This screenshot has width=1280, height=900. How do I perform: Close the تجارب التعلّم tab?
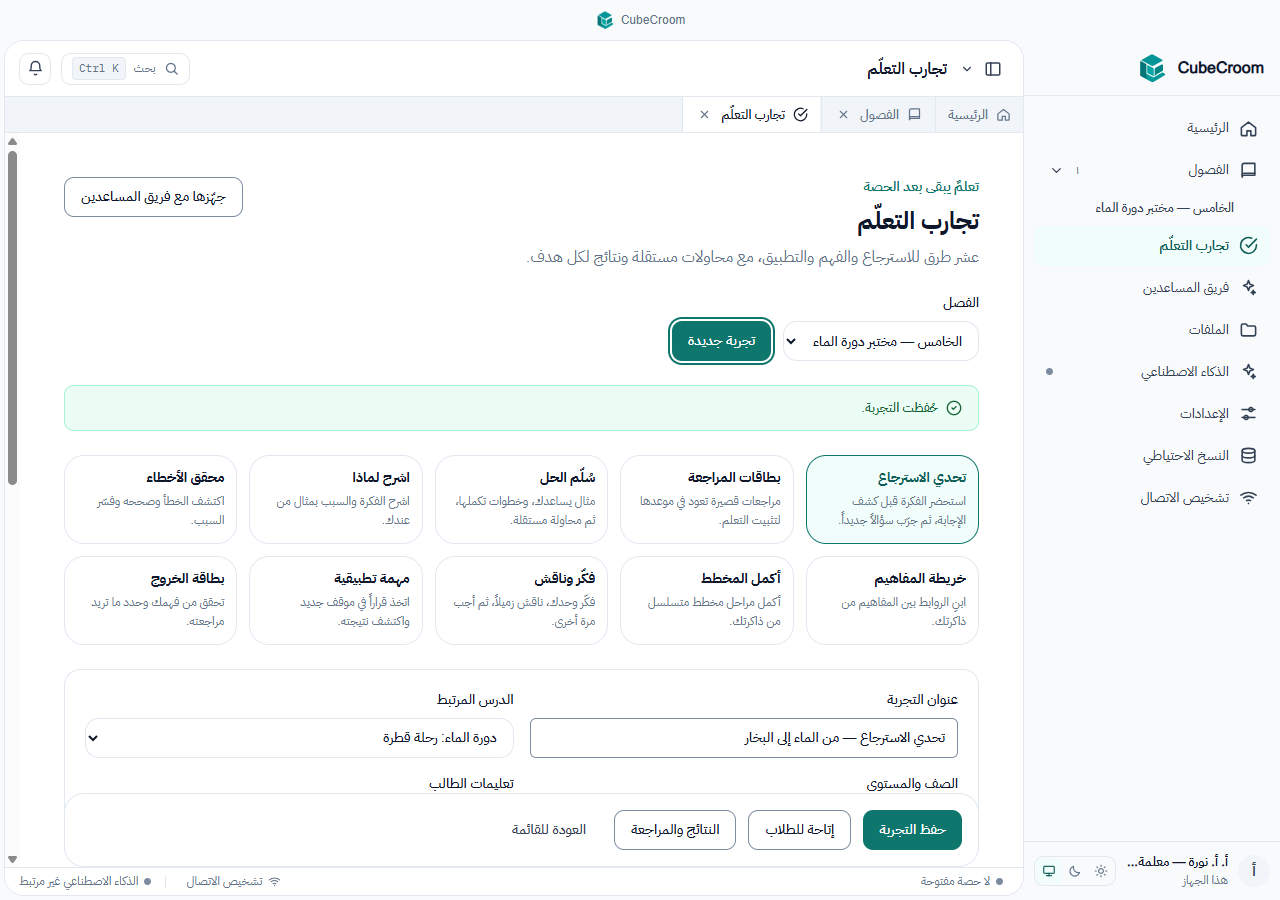[x=704, y=115]
